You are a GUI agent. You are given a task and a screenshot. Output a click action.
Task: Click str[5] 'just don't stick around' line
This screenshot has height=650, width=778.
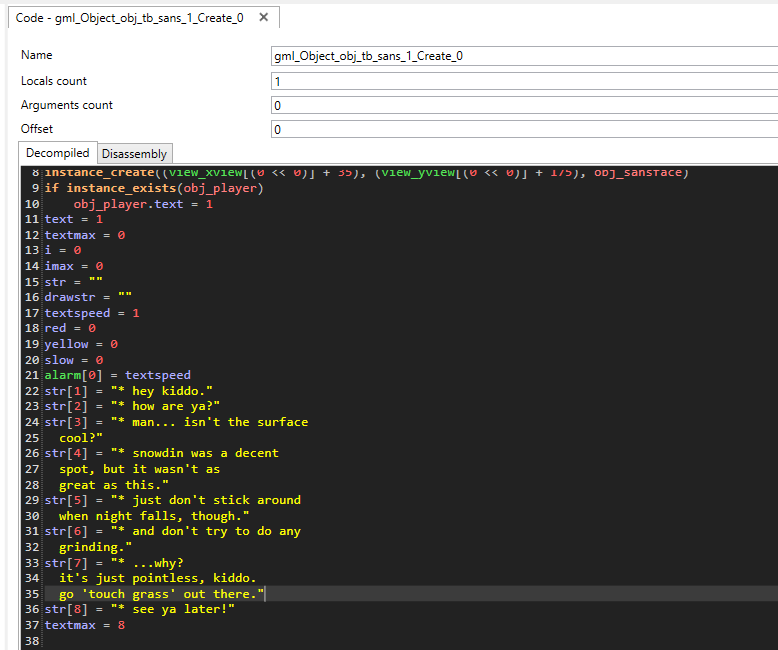(x=172, y=500)
